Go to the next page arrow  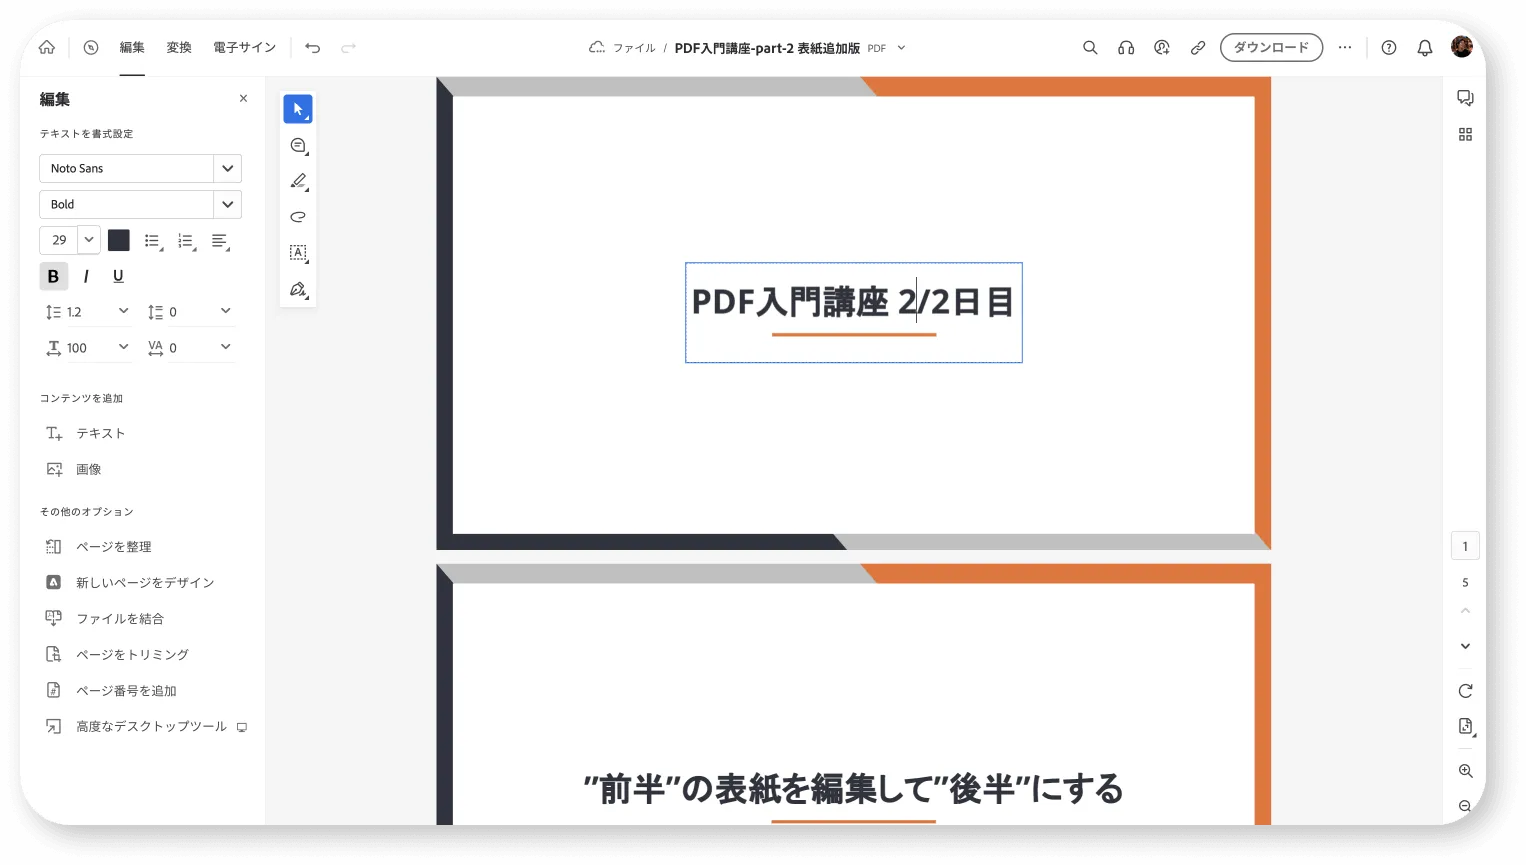click(1465, 646)
